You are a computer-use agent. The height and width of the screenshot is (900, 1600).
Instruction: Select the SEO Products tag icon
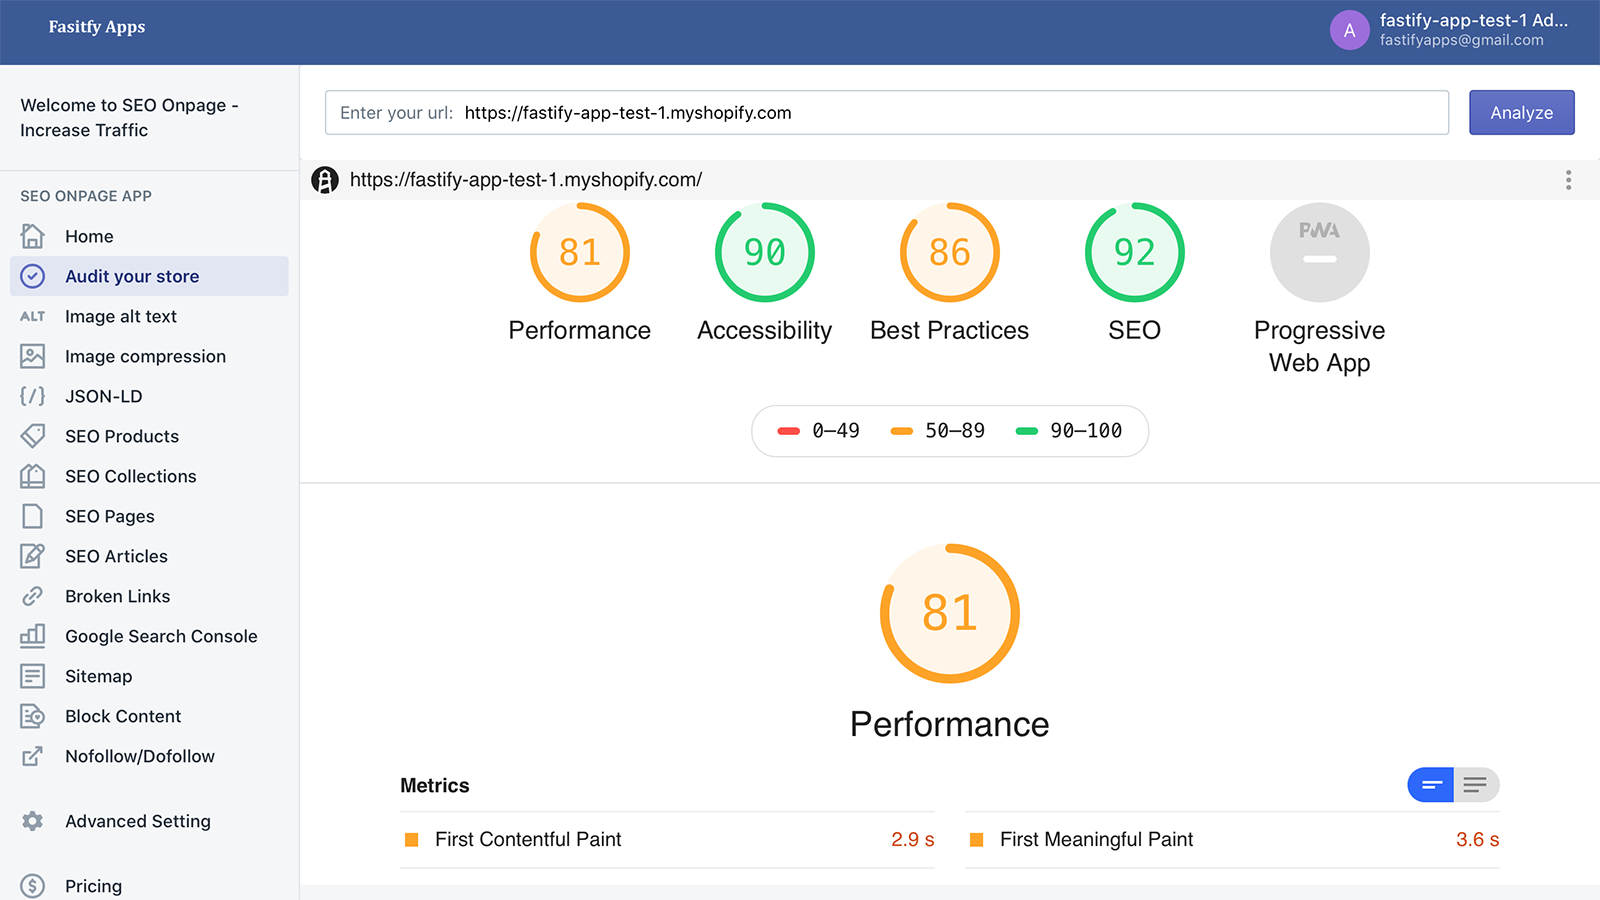(33, 436)
